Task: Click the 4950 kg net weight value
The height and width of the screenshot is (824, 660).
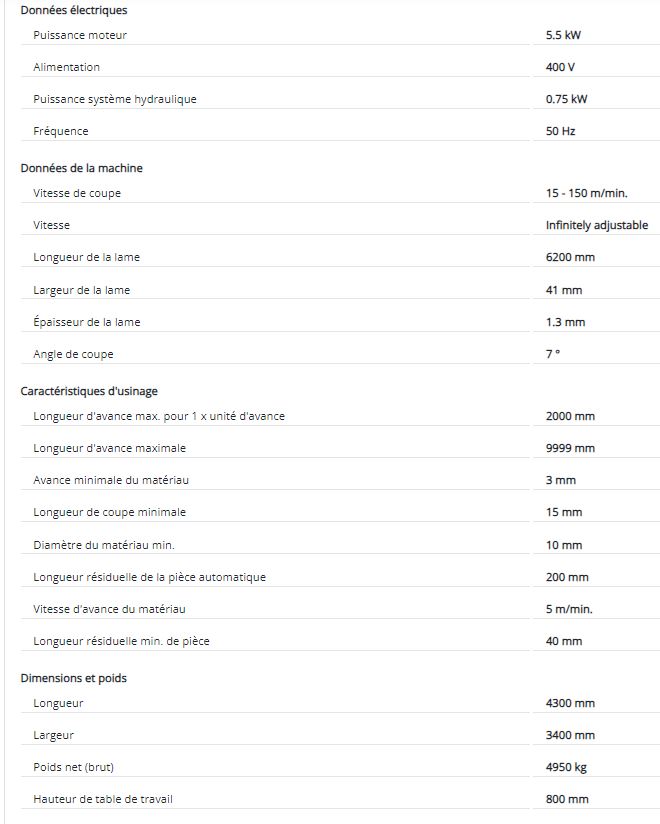Action: pos(567,767)
